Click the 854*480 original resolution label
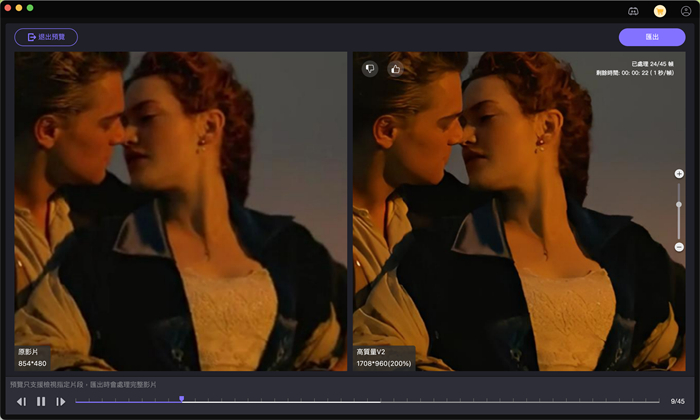Viewport: 700px width, 420px height. (x=32, y=364)
